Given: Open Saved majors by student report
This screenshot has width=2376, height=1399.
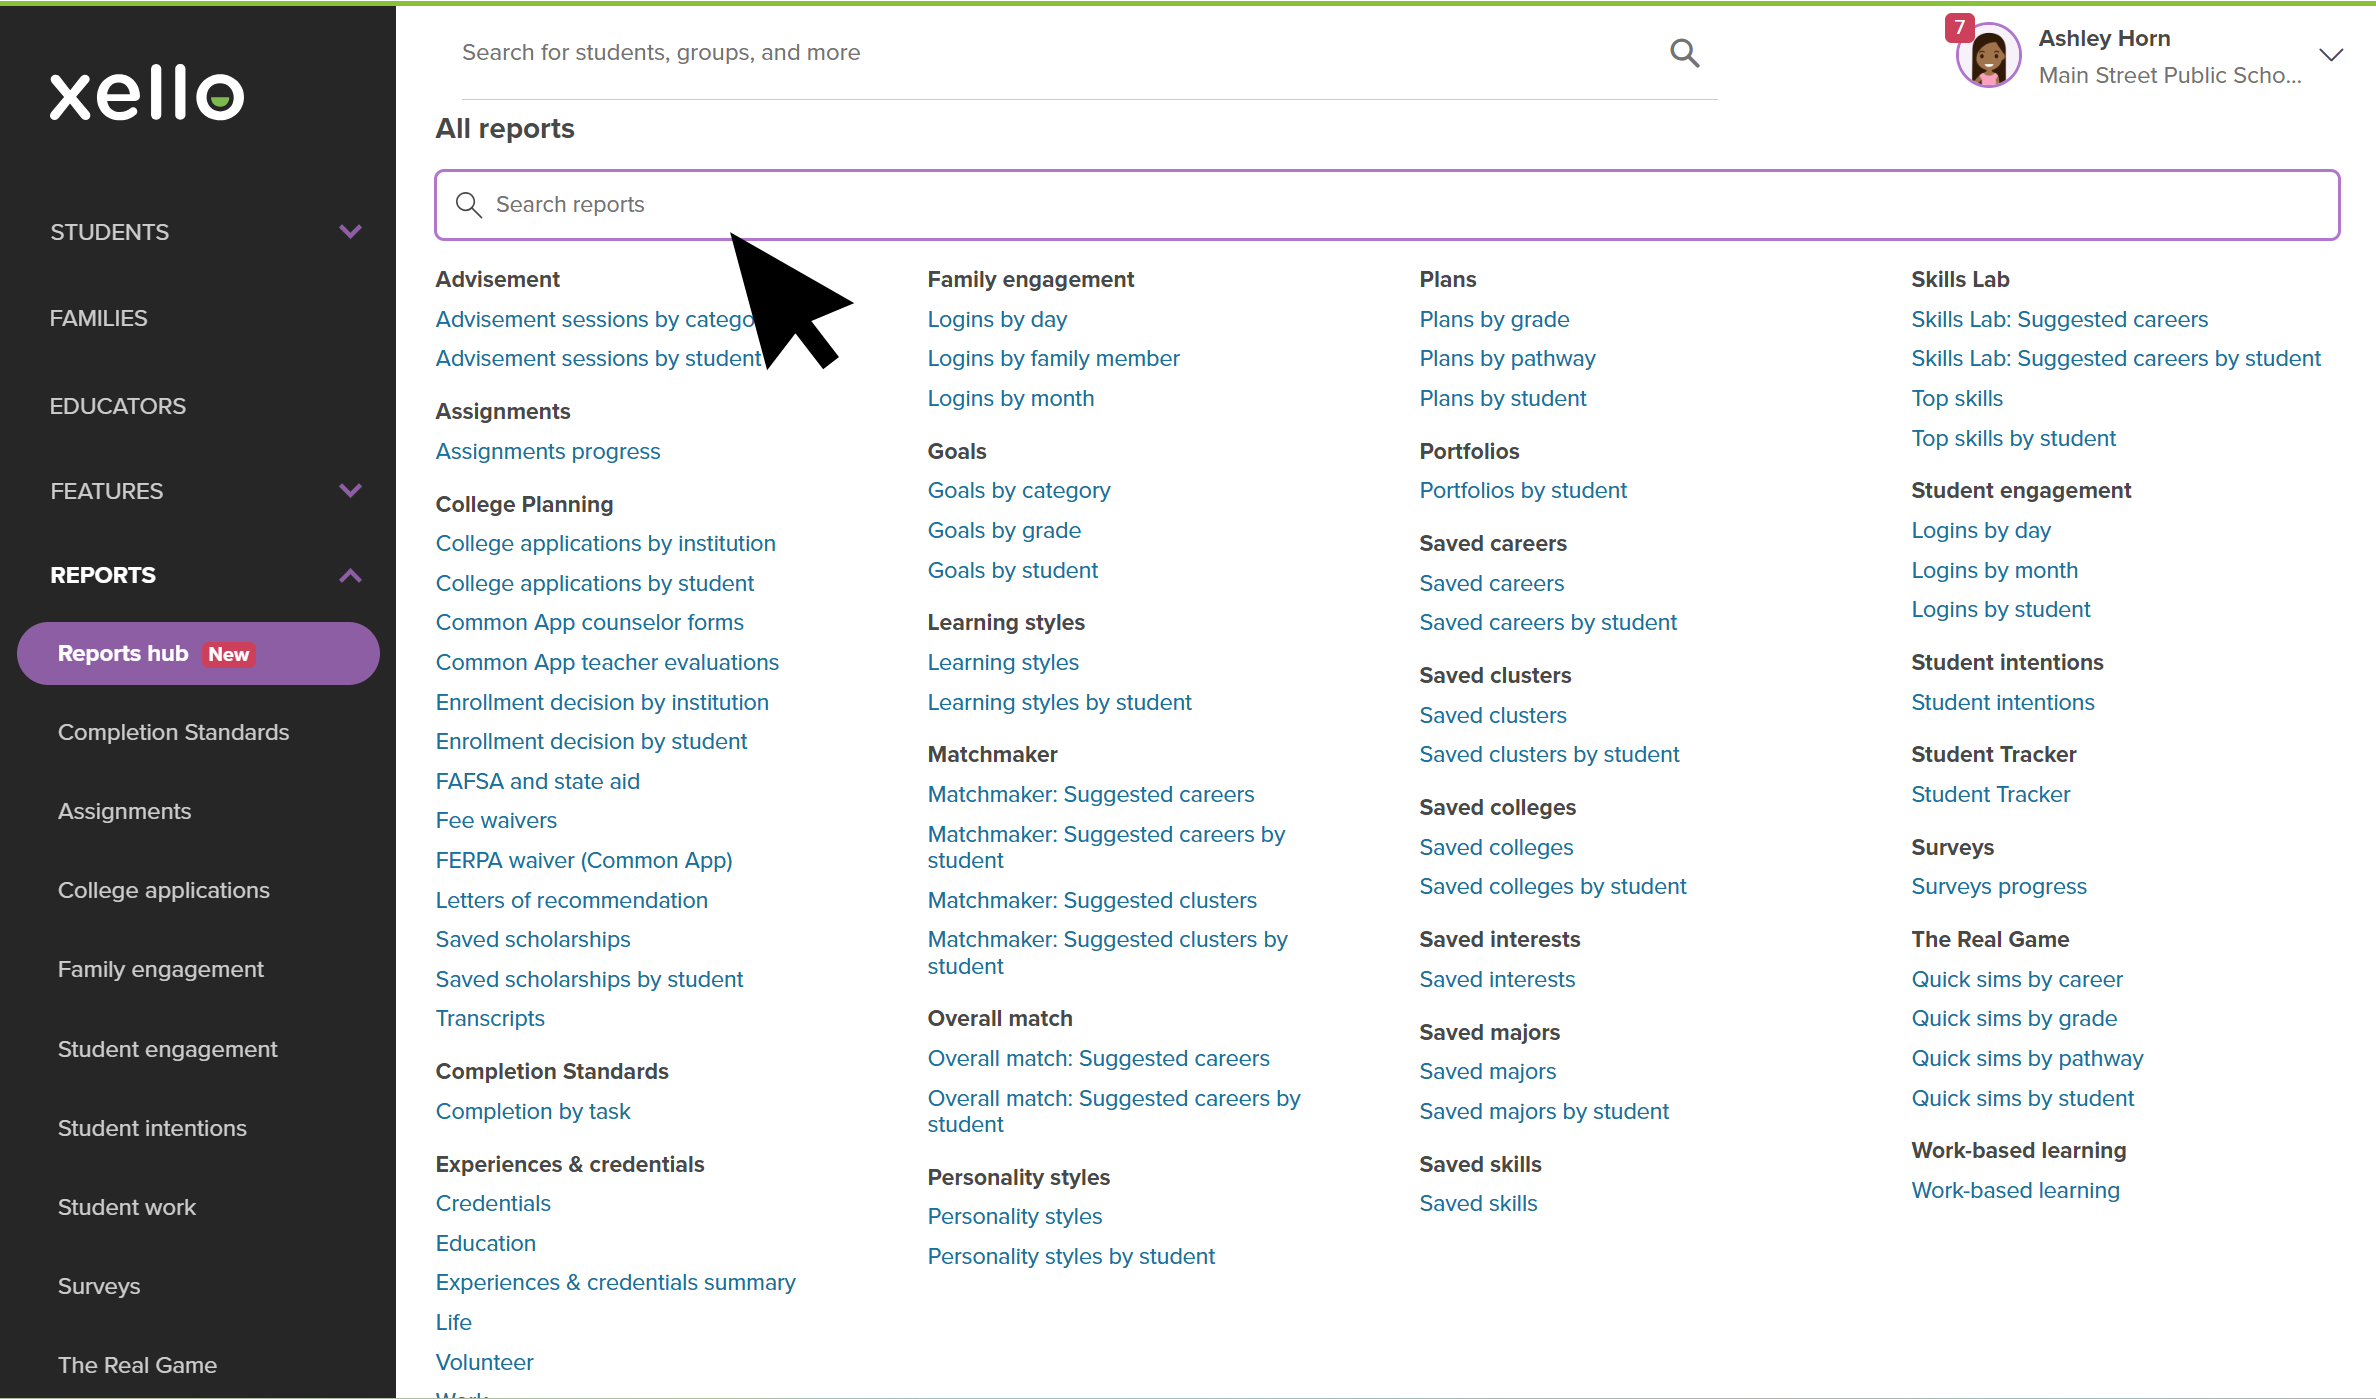Looking at the screenshot, I should tap(1545, 1111).
